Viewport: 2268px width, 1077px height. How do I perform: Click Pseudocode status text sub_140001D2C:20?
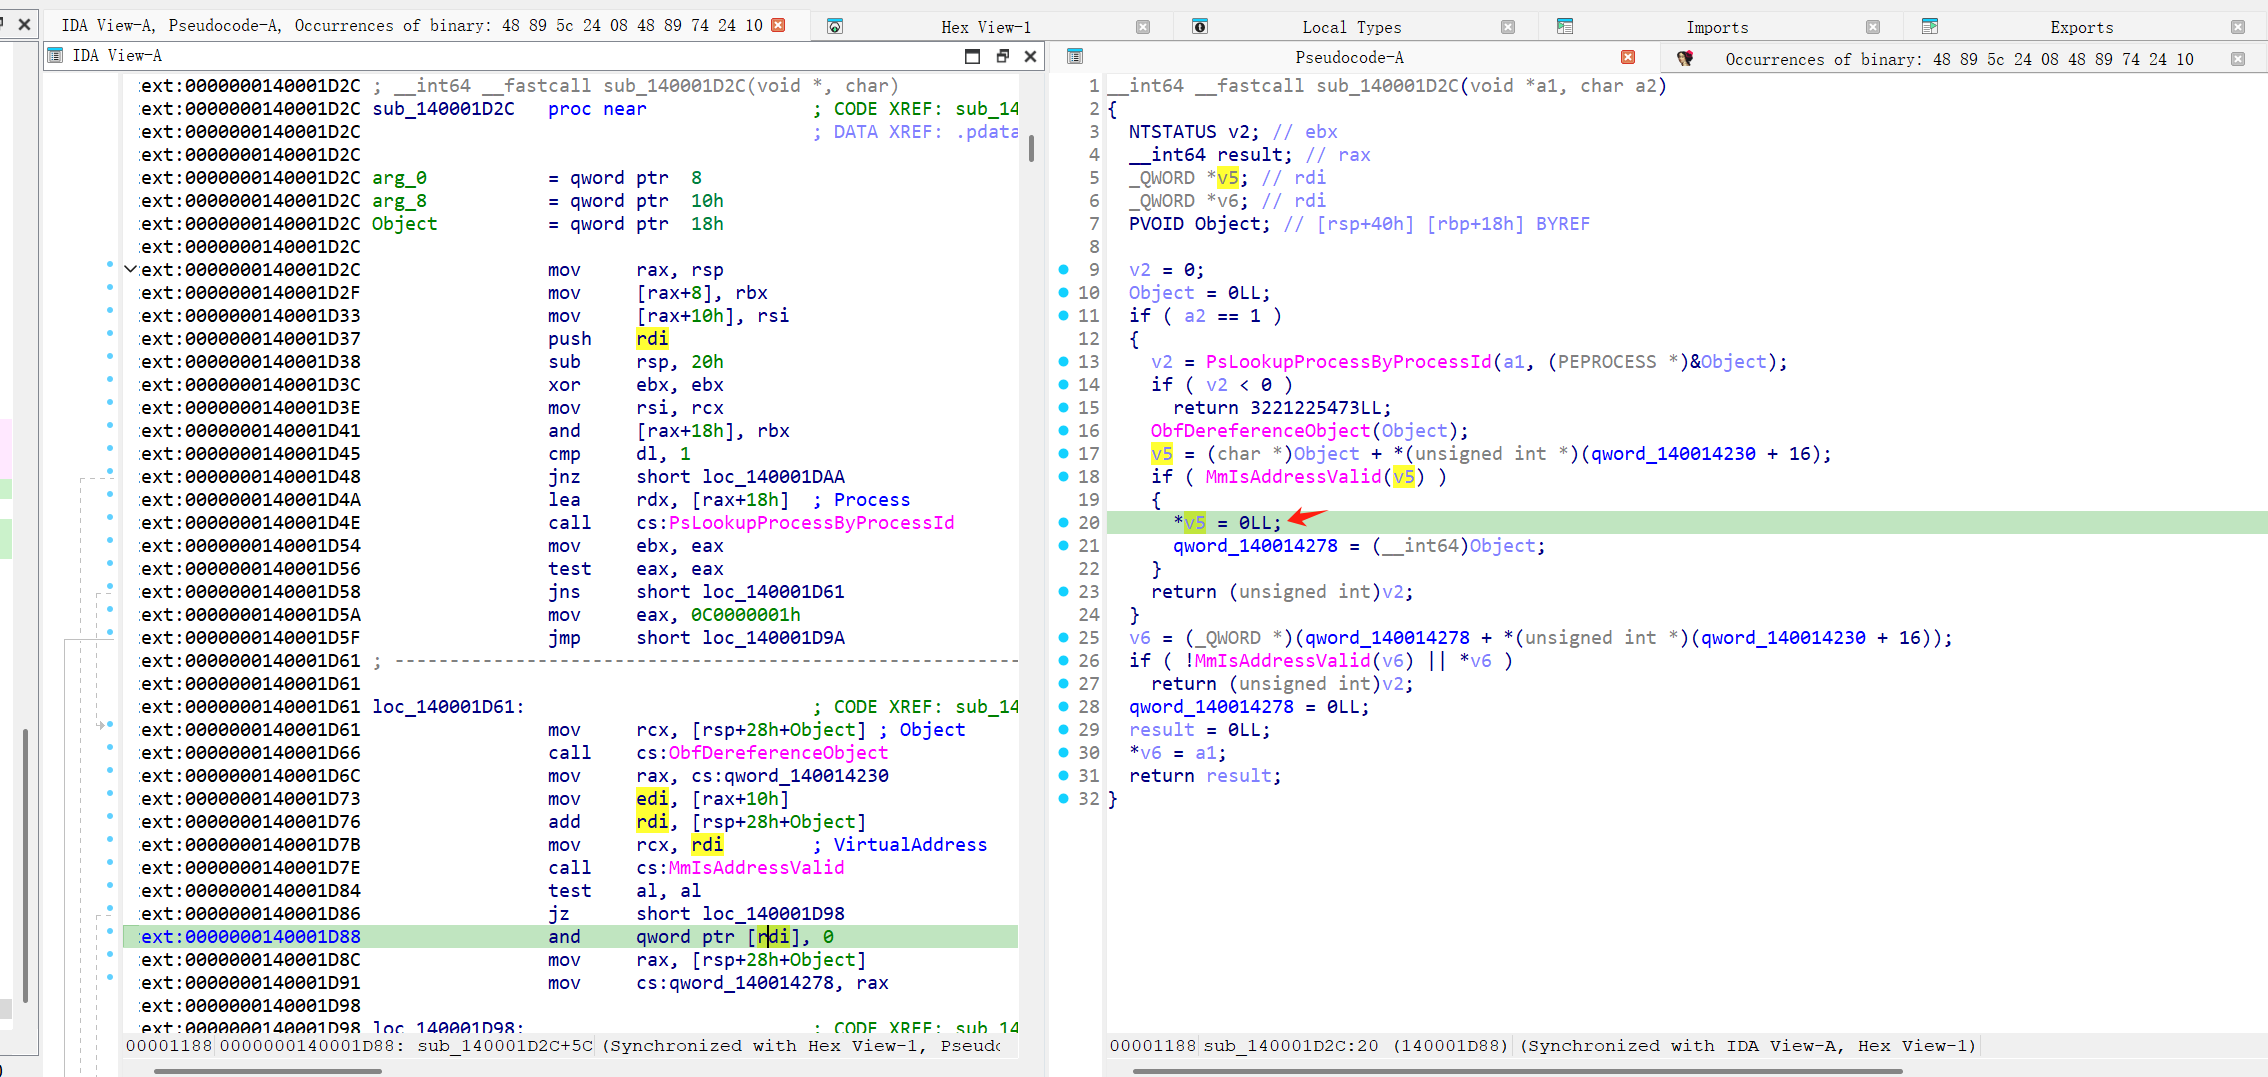point(1291,1045)
